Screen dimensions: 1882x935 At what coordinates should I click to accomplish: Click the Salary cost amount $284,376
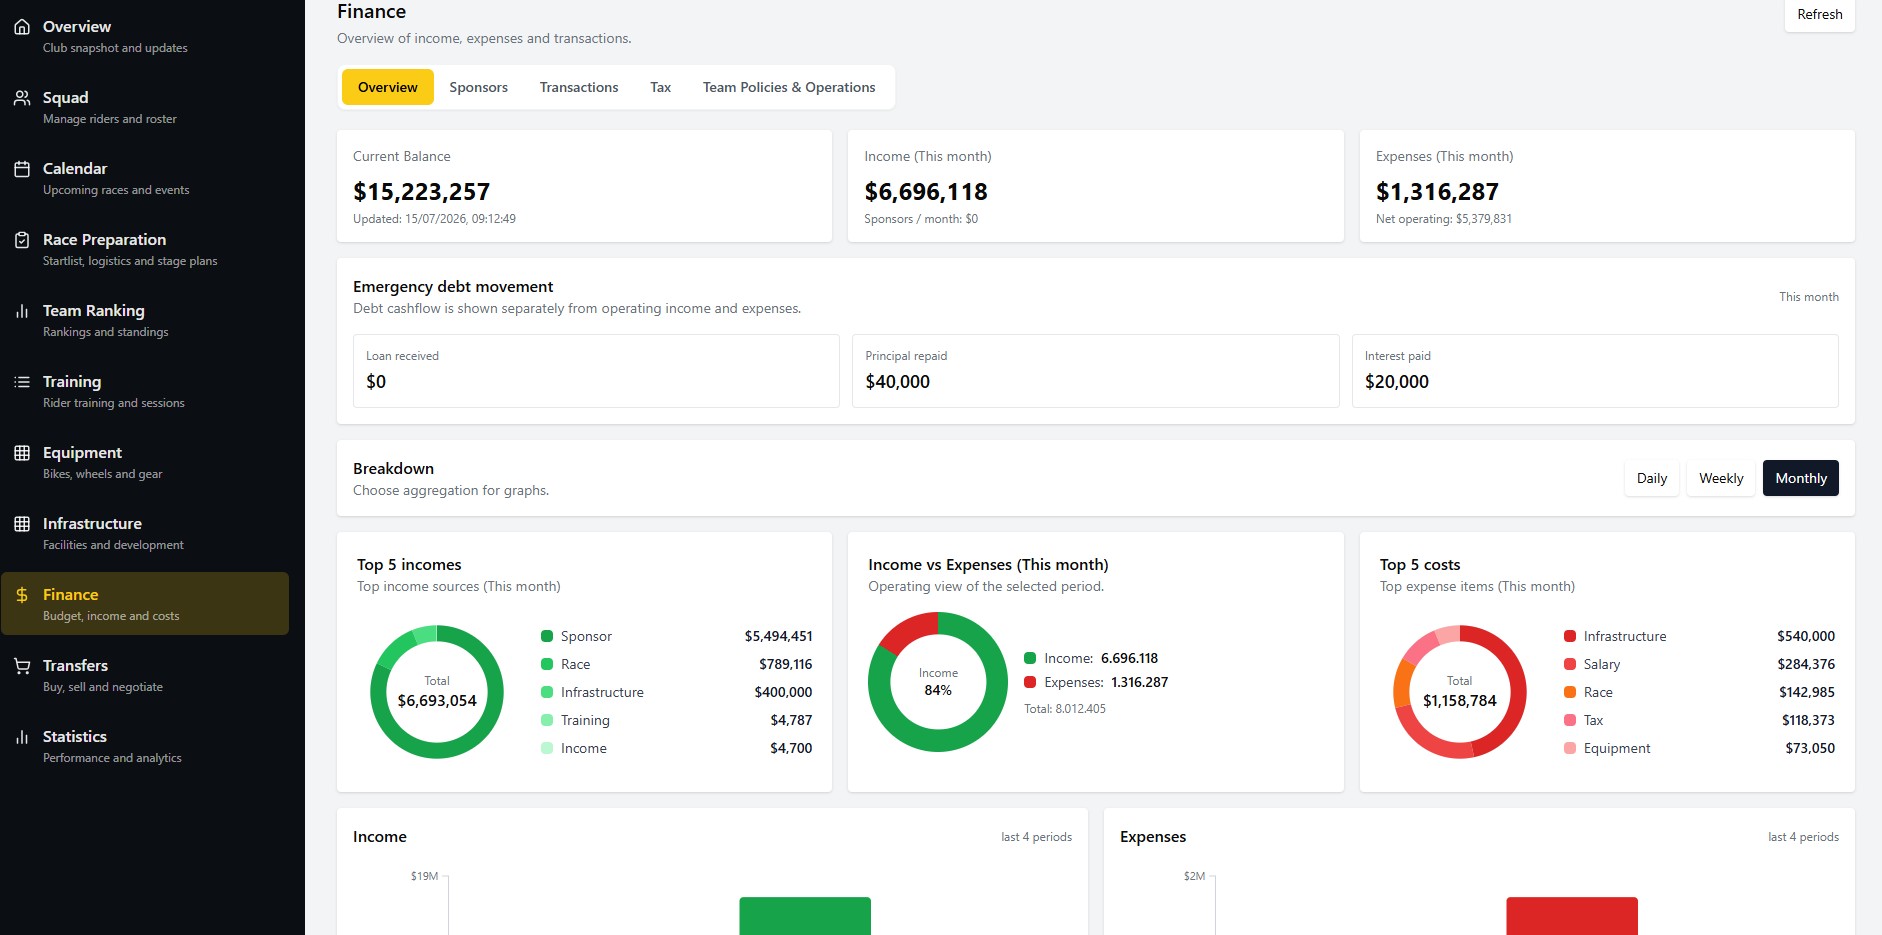click(1806, 664)
